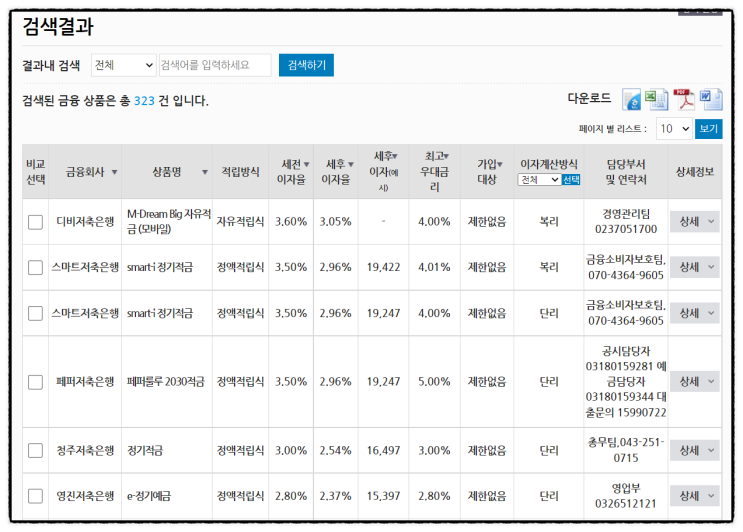Click the 323 result count

pyautogui.click(x=144, y=101)
